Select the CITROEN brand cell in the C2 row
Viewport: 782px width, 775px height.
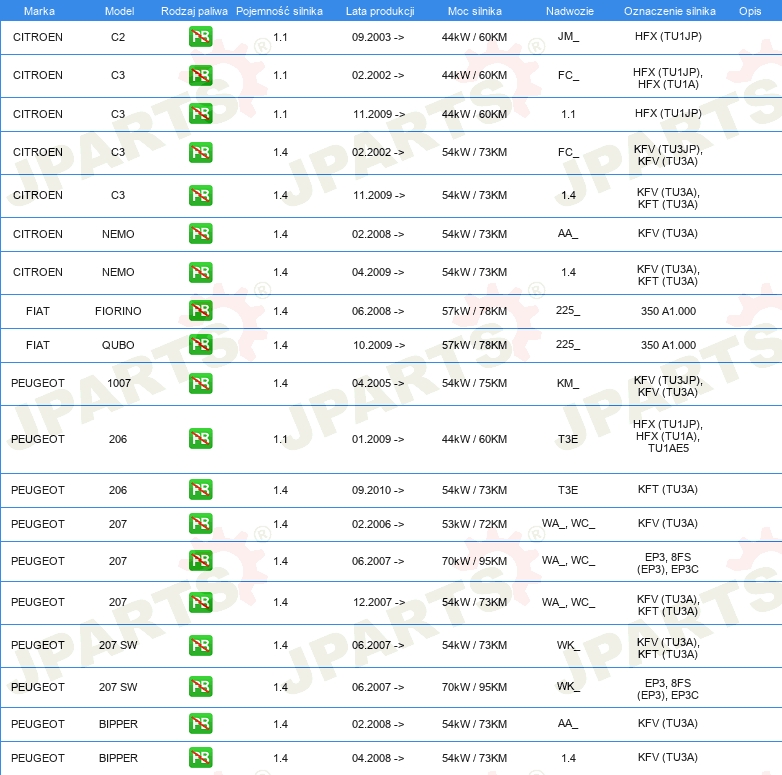pos(37,37)
